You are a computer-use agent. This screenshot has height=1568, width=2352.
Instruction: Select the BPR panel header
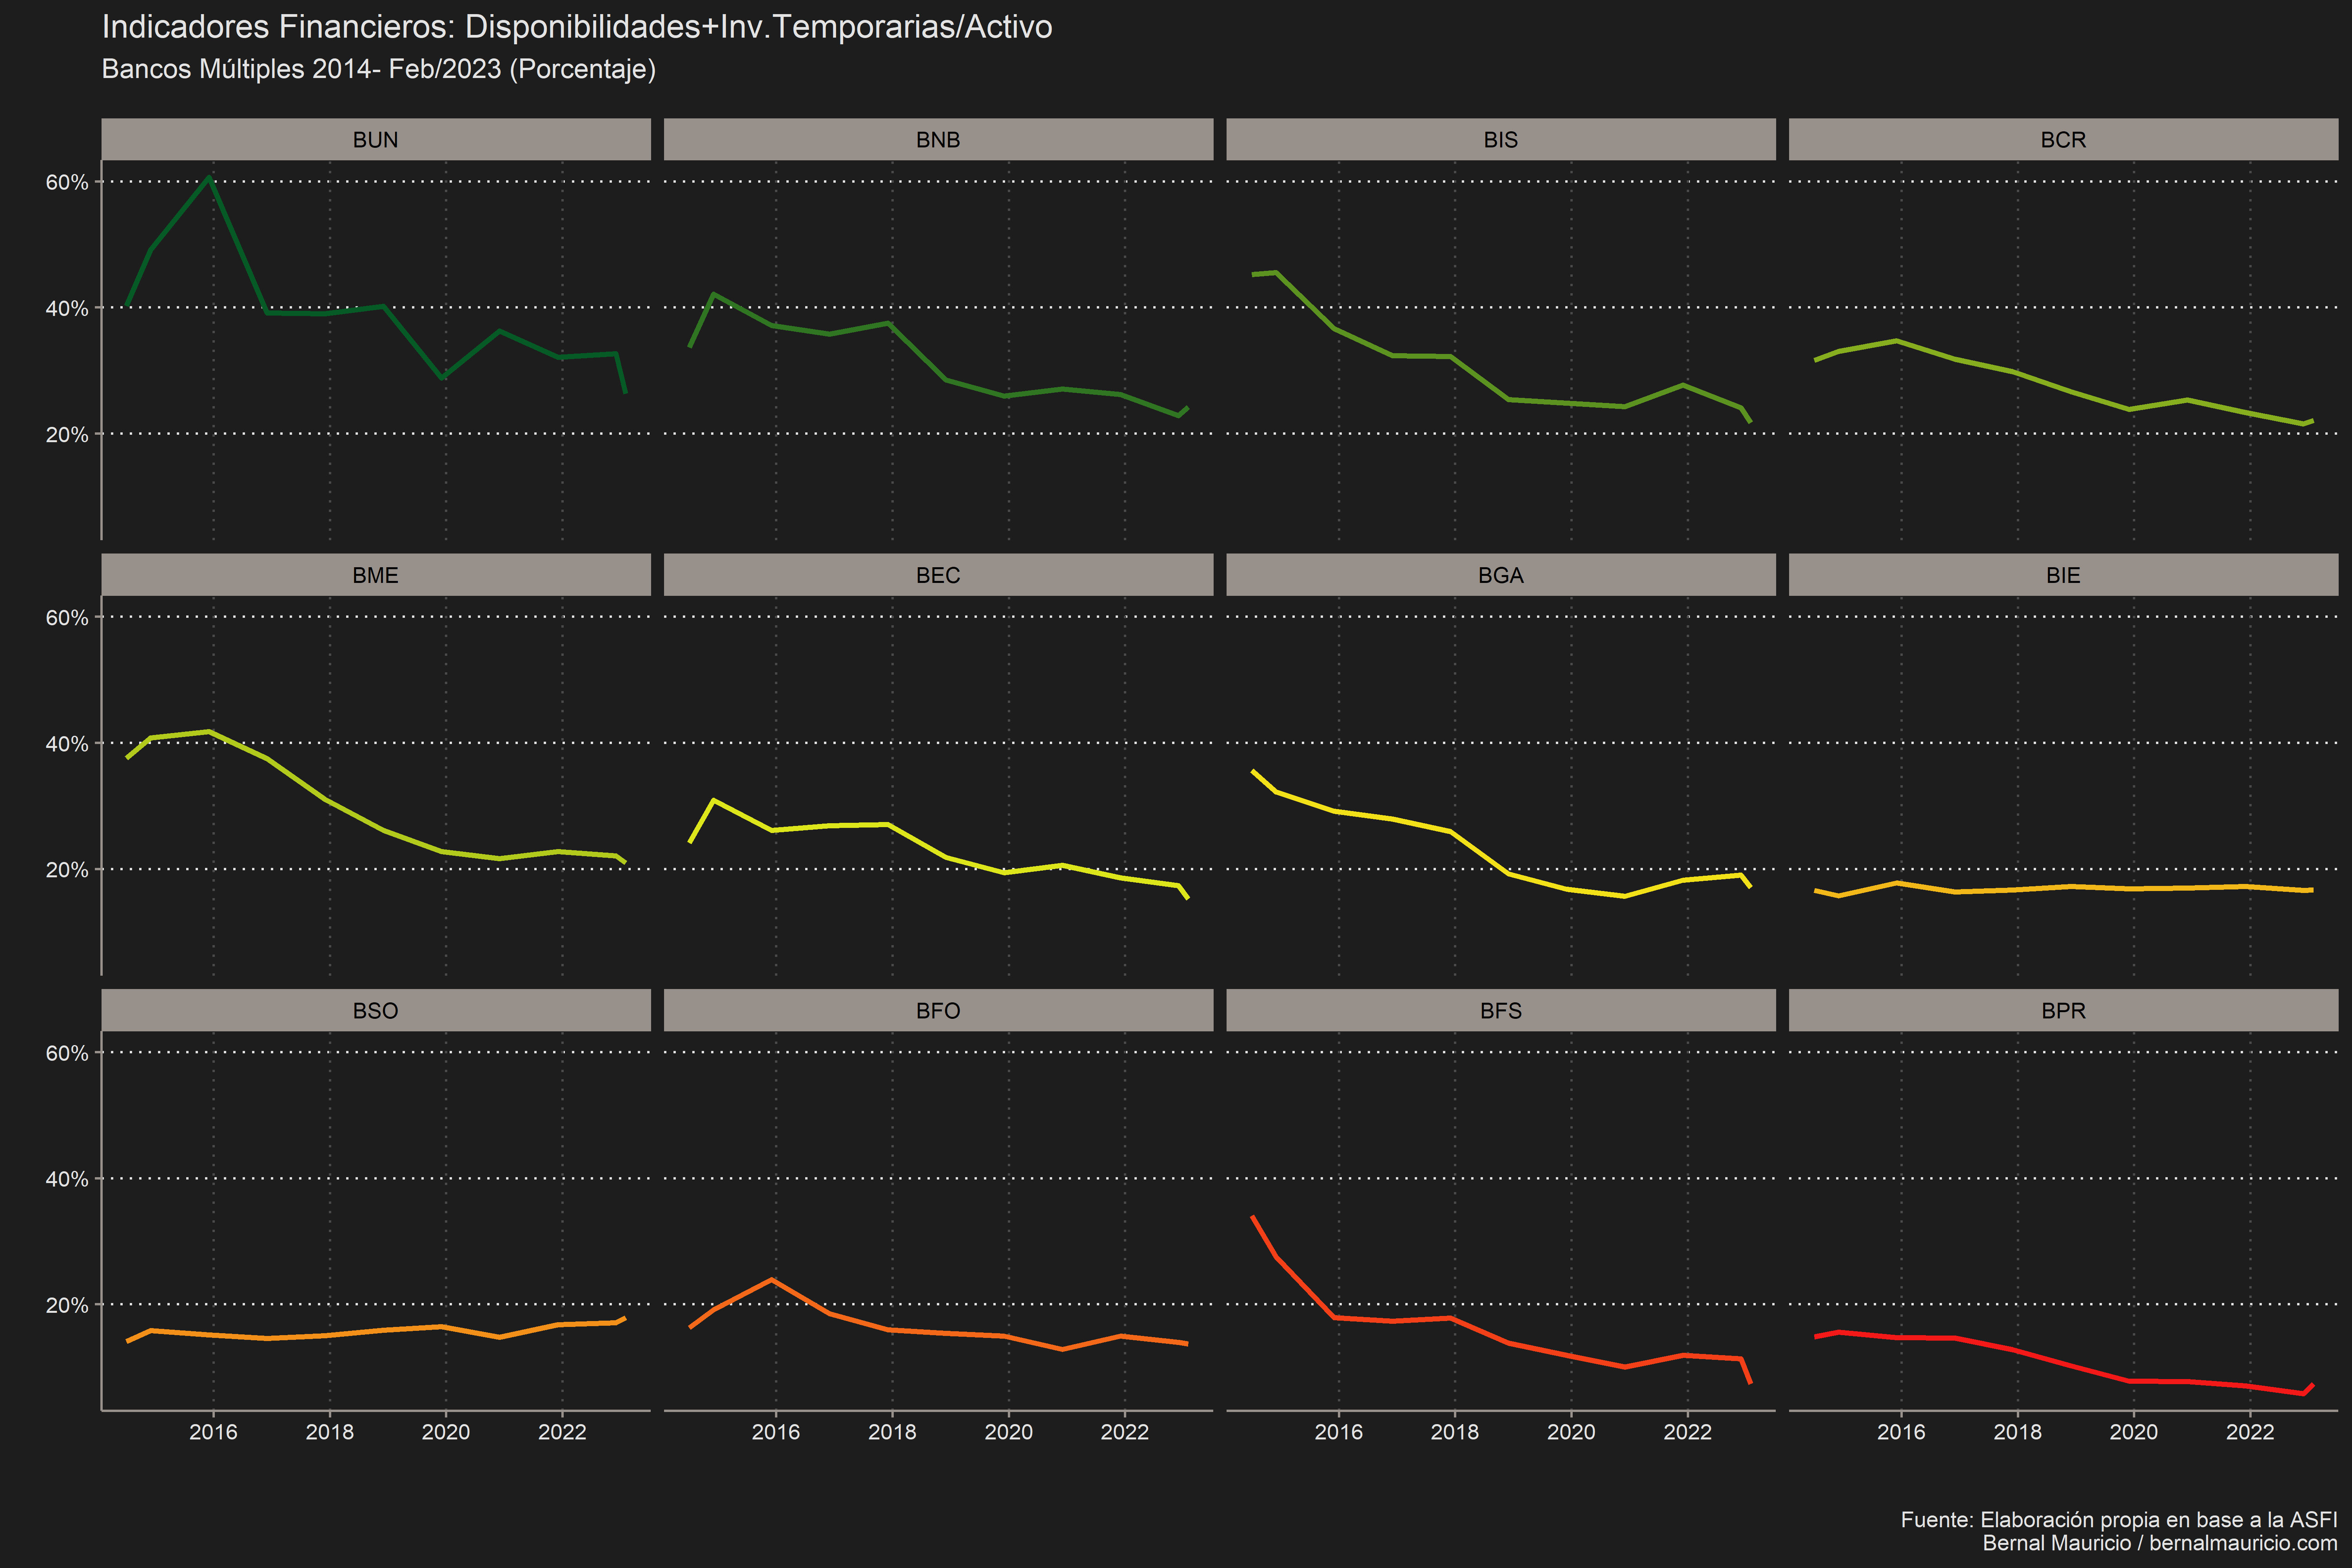[x=2063, y=1011]
